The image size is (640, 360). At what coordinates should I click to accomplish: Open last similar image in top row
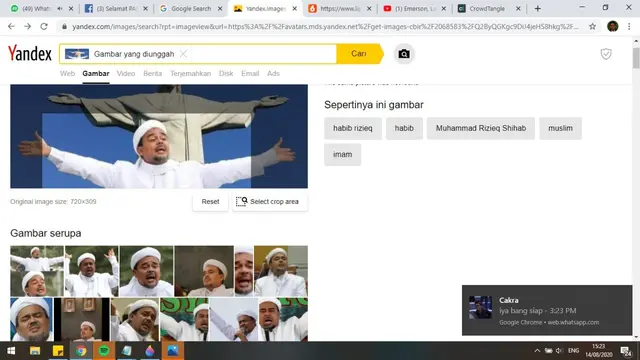(x=281, y=271)
